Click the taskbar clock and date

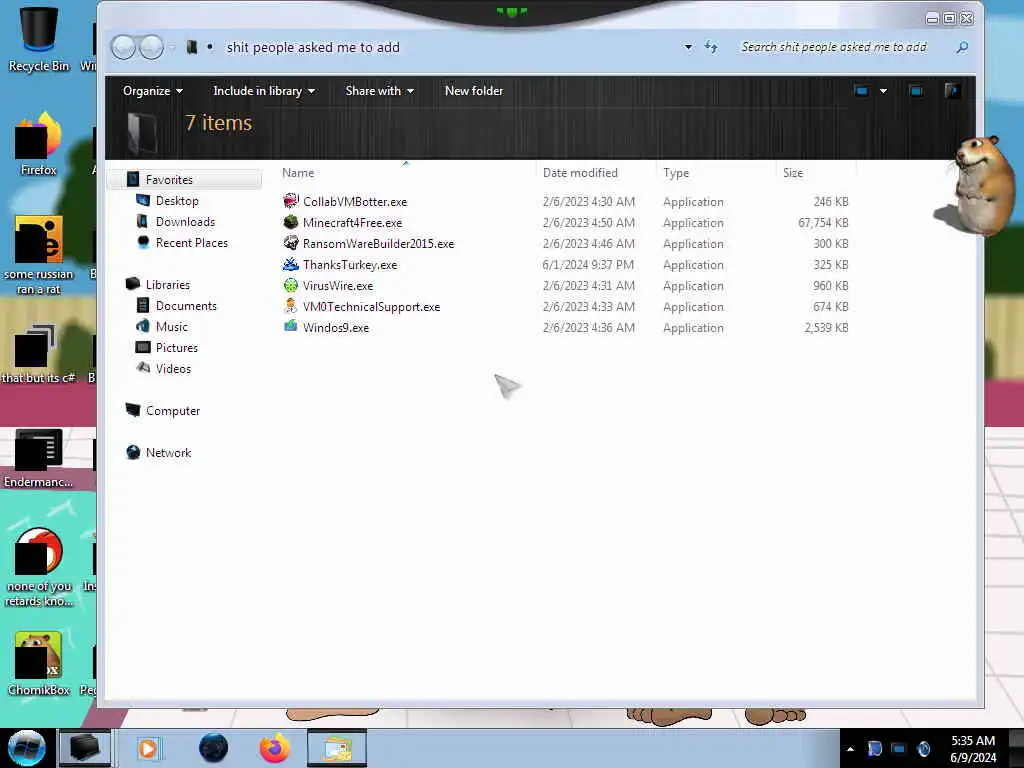pyautogui.click(x=973, y=749)
